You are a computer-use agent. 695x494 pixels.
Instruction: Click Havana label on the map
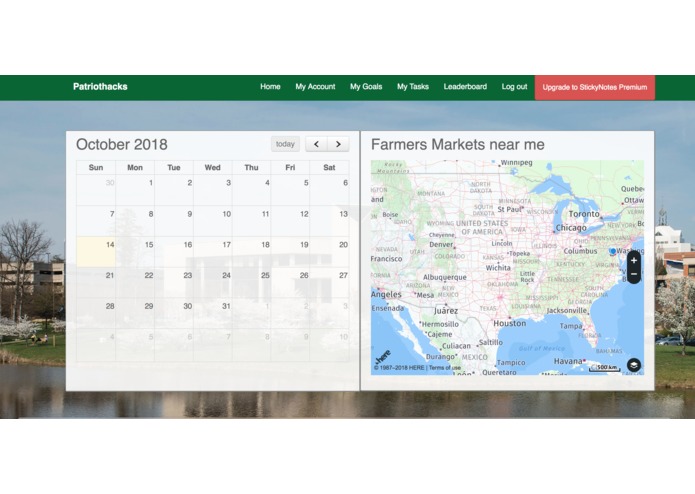point(568,361)
